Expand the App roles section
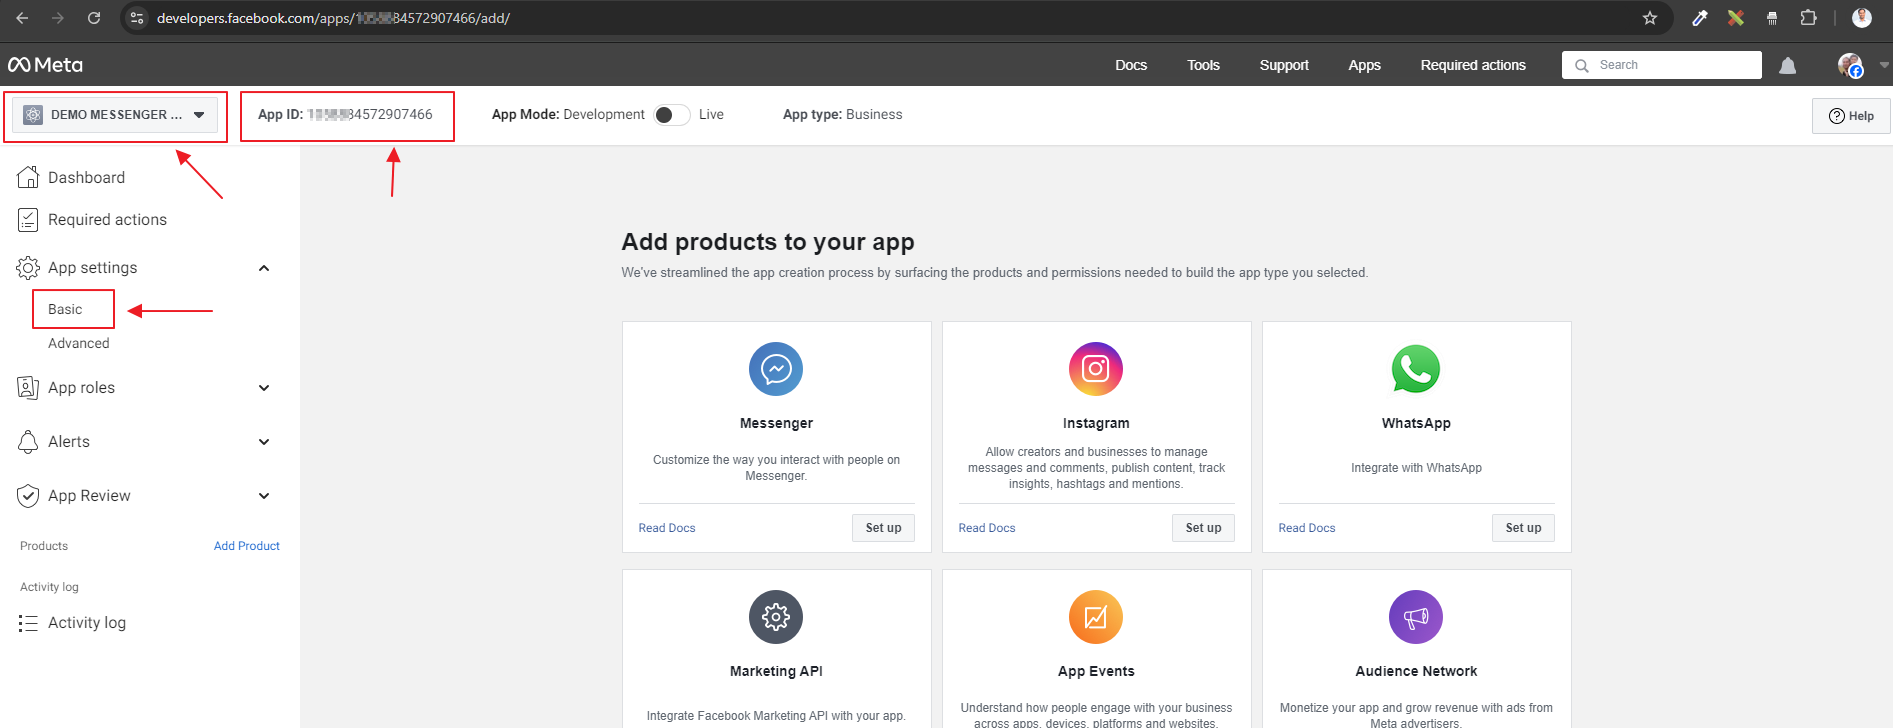Screen dimensions: 1893x728 coord(264,388)
